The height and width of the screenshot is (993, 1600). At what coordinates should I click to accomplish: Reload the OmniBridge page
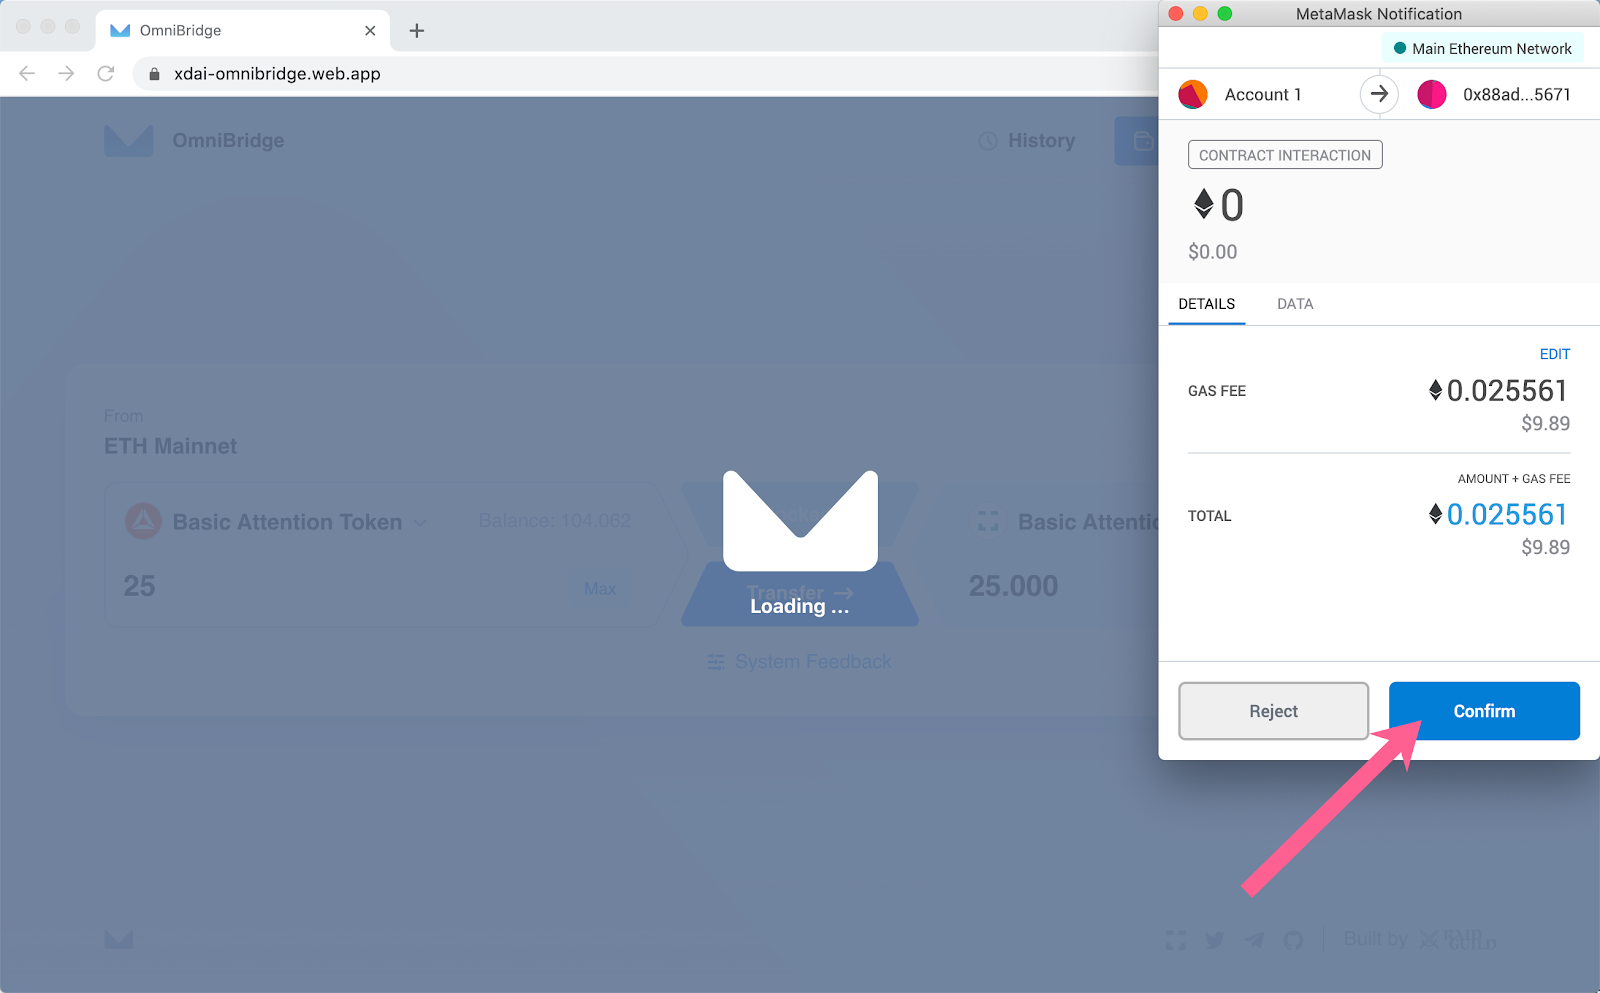pyautogui.click(x=106, y=73)
